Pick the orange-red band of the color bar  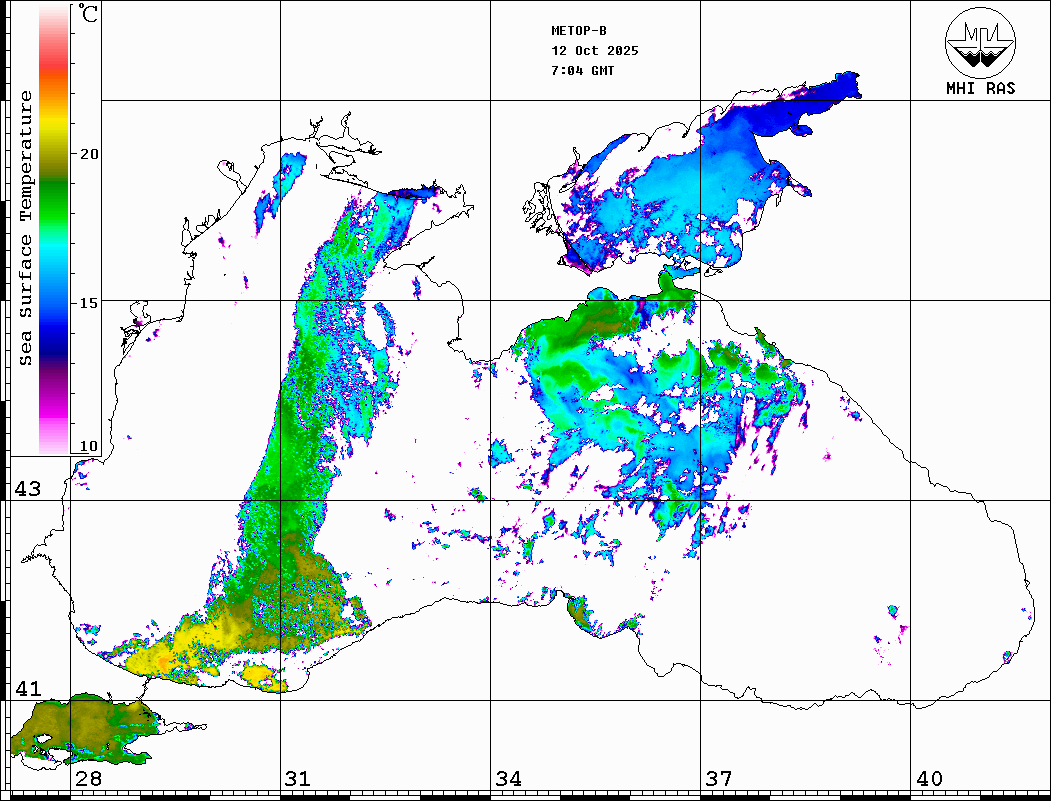pos(54,75)
